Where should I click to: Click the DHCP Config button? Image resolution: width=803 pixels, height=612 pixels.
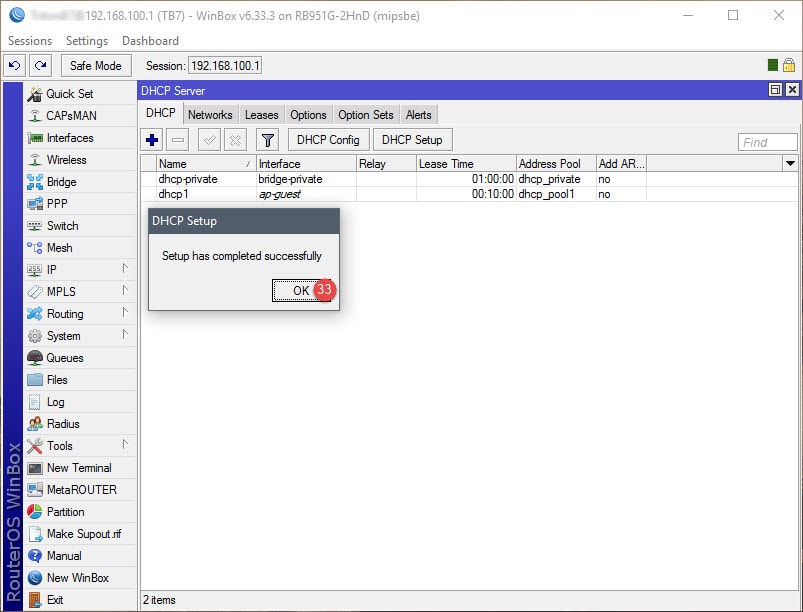(x=328, y=140)
